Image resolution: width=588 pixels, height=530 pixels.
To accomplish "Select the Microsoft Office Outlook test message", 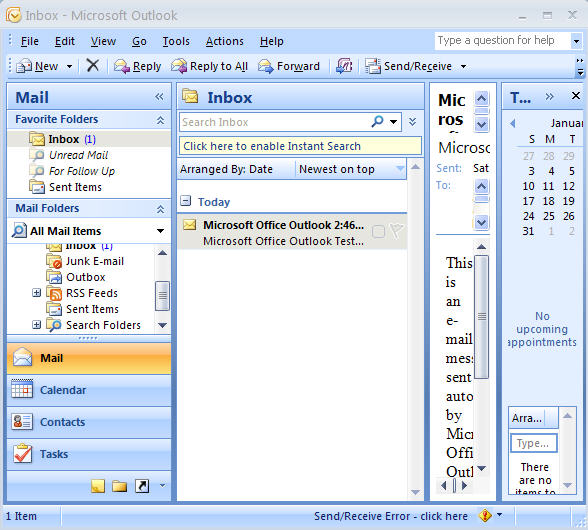I will point(292,232).
